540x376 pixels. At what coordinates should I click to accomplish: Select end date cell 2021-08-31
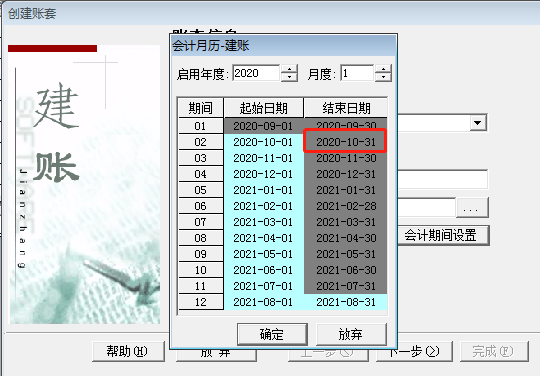click(x=345, y=302)
